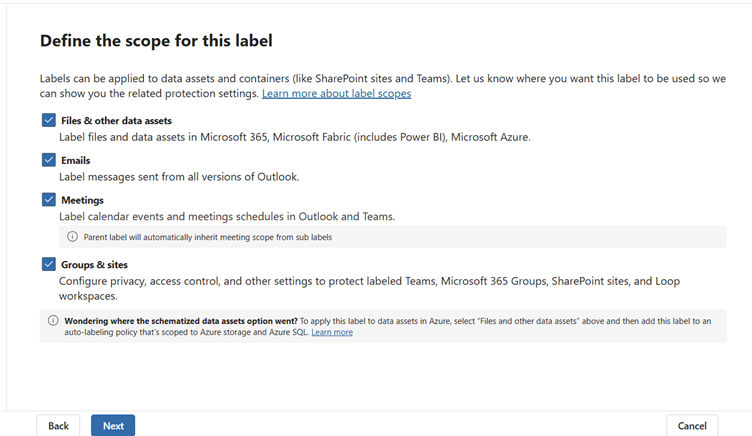Uncheck the Files & other data assets checkbox
Image resolution: width=752 pixels, height=436 pixels.
(x=49, y=120)
